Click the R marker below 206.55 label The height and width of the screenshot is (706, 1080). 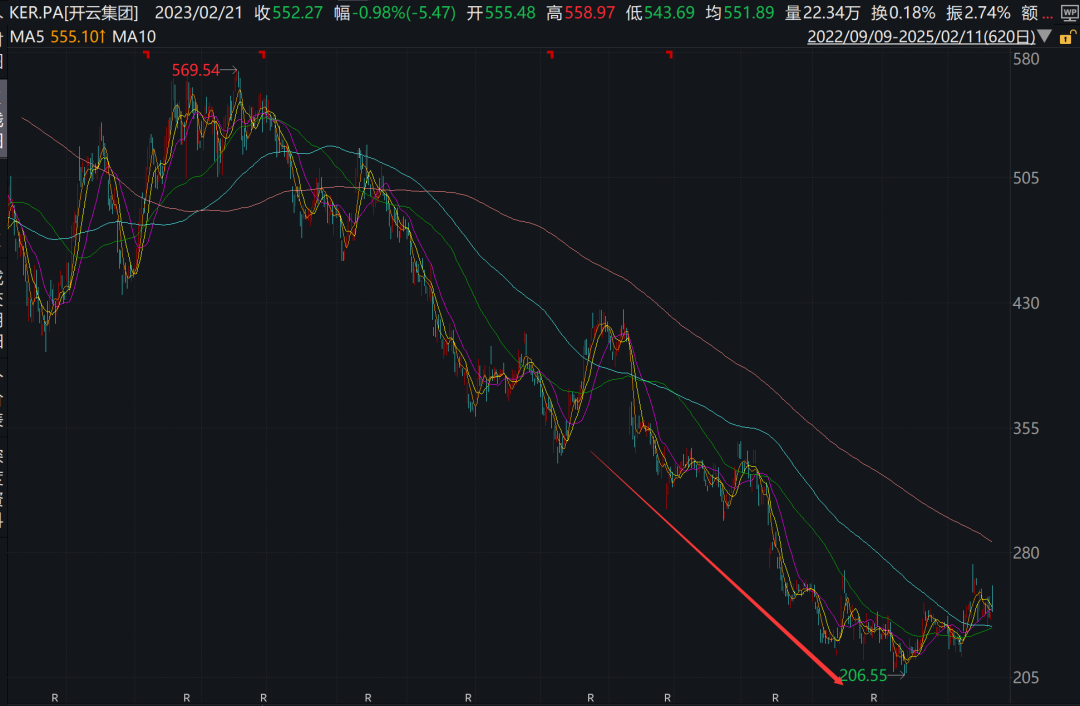pyautogui.click(x=874, y=696)
